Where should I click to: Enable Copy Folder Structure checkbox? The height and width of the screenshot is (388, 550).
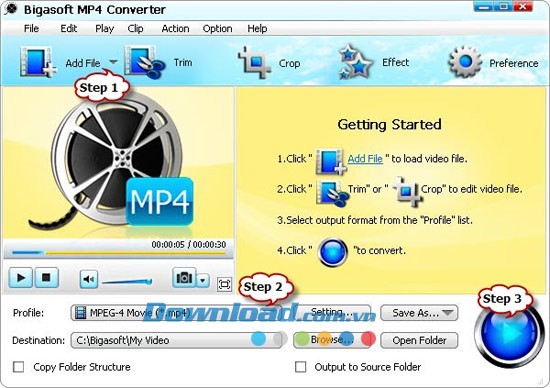click(19, 367)
